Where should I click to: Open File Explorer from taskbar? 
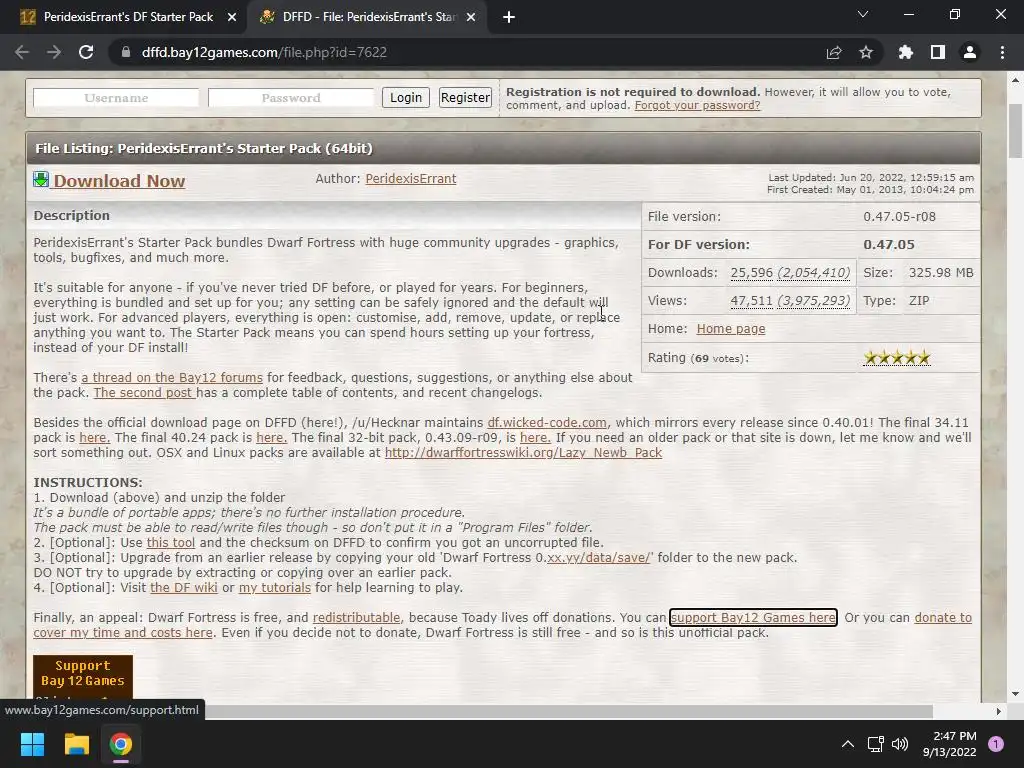pos(76,744)
